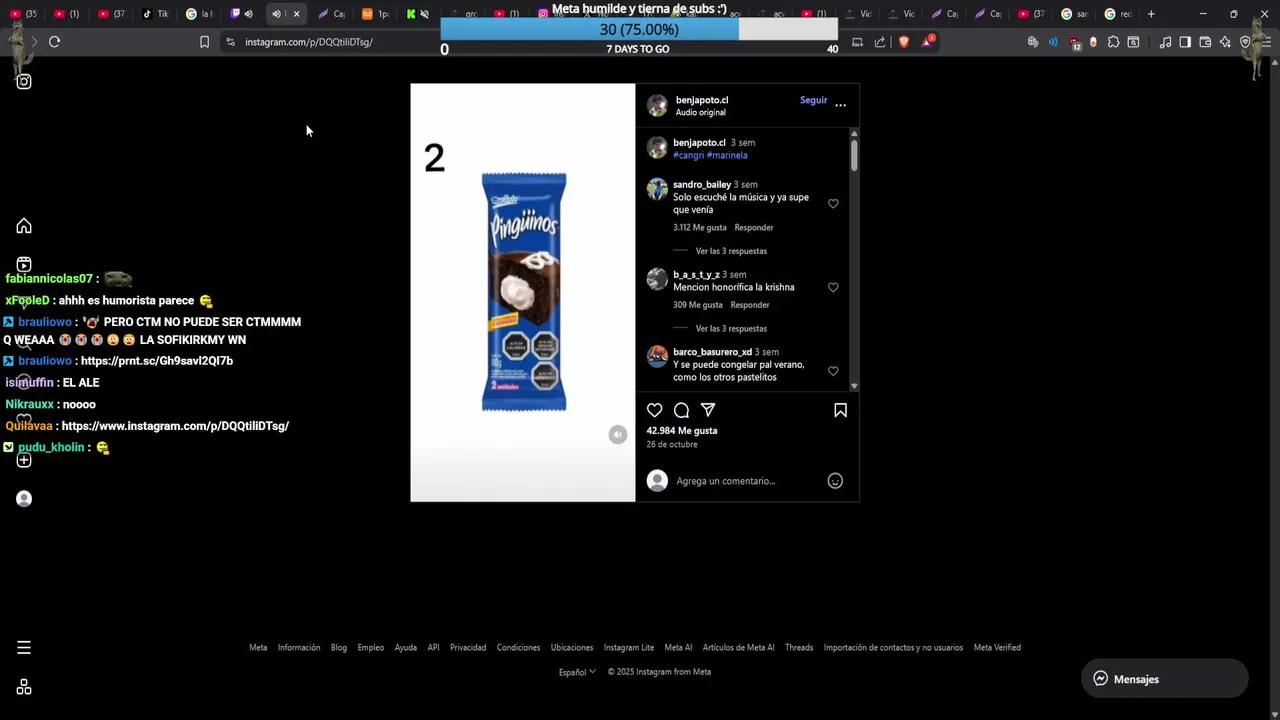The width and height of the screenshot is (1280, 720).
Task: Open the Mensajes messenger button
Action: pos(1164,679)
